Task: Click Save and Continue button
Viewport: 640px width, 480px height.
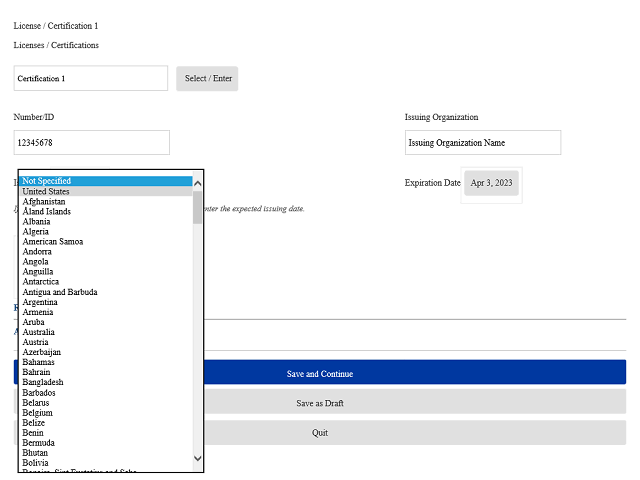Action: pos(320,372)
